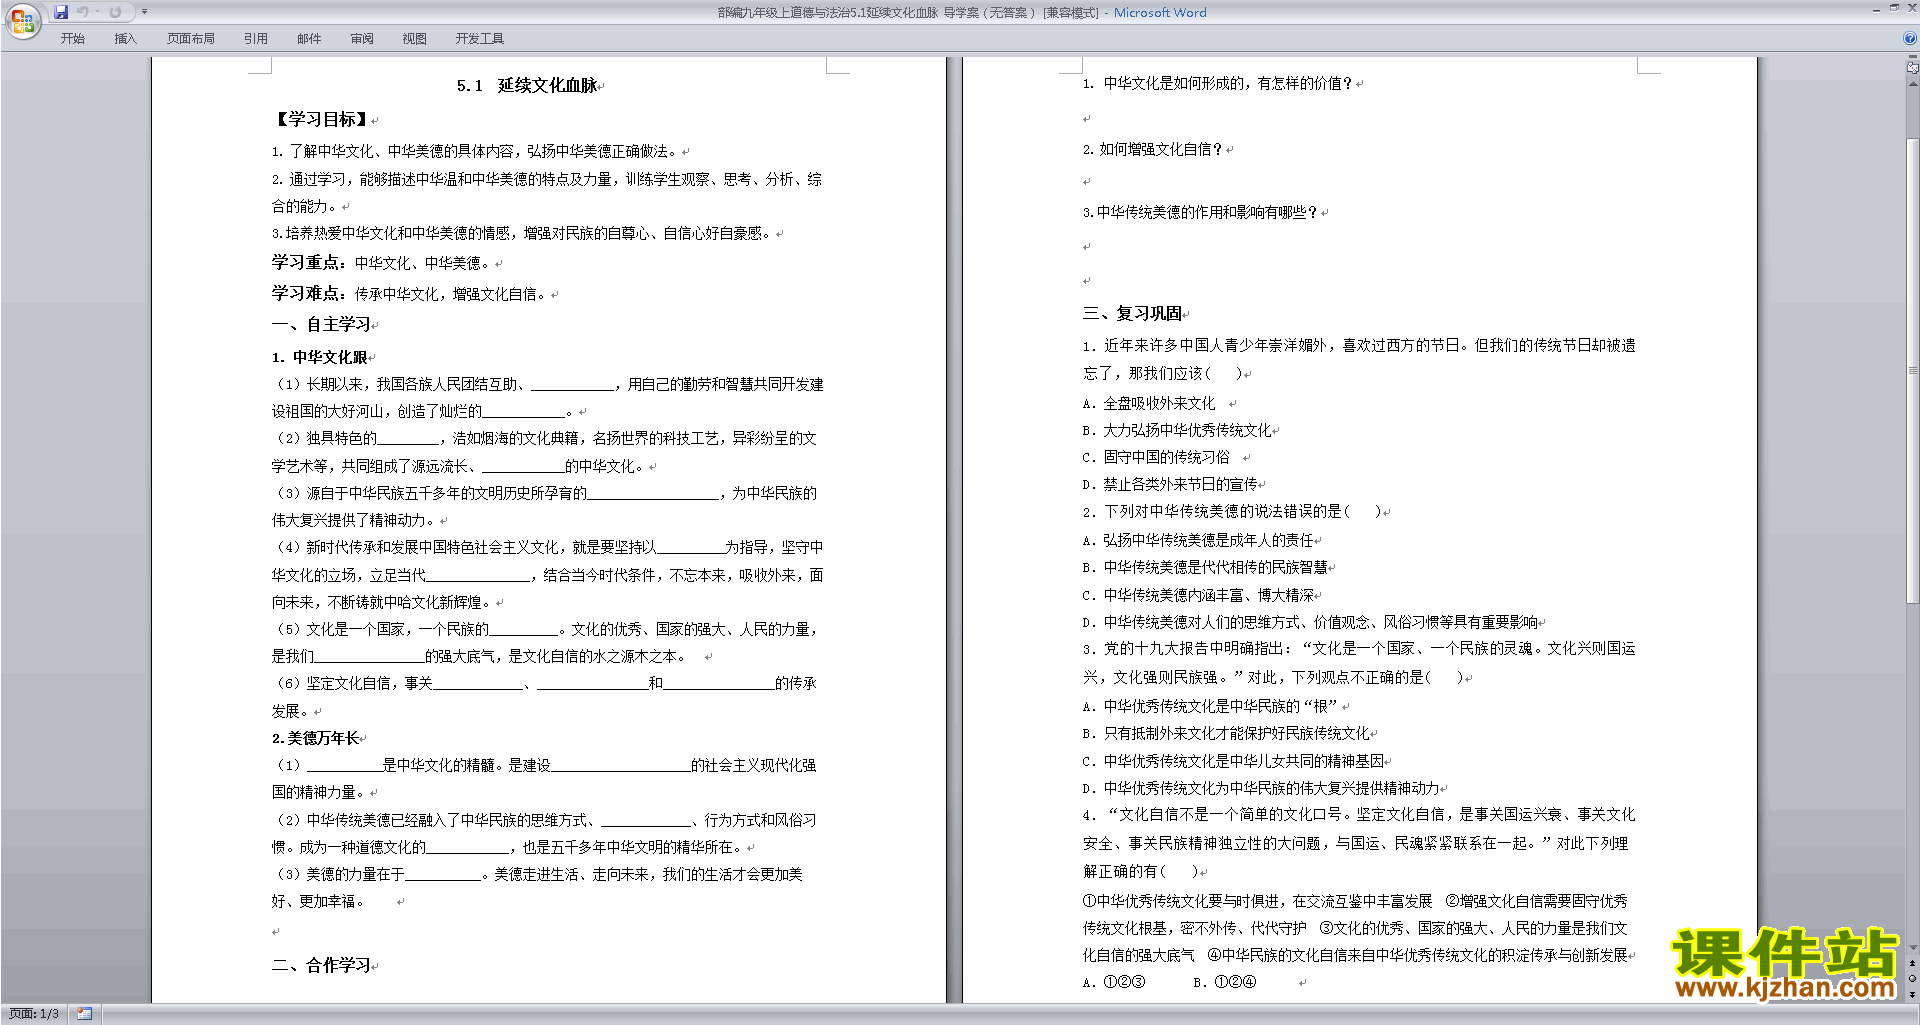Close the Microsoft Word window

point(1911,8)
